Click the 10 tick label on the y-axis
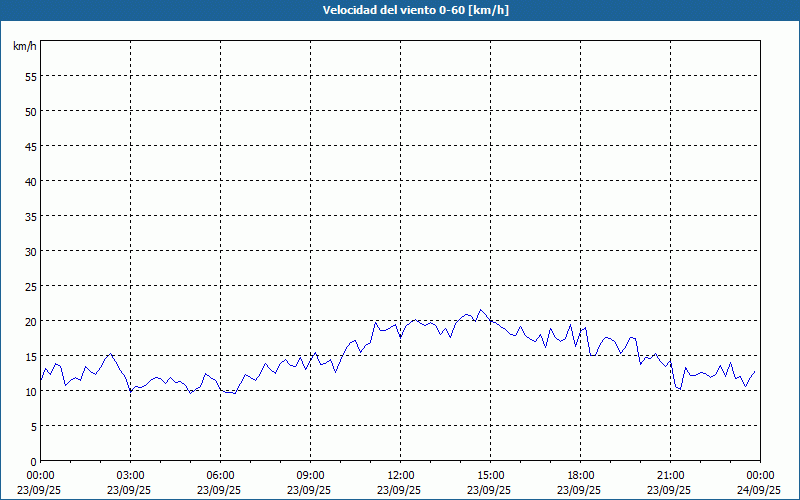This screenshot has height=500, width=800. 30,391
